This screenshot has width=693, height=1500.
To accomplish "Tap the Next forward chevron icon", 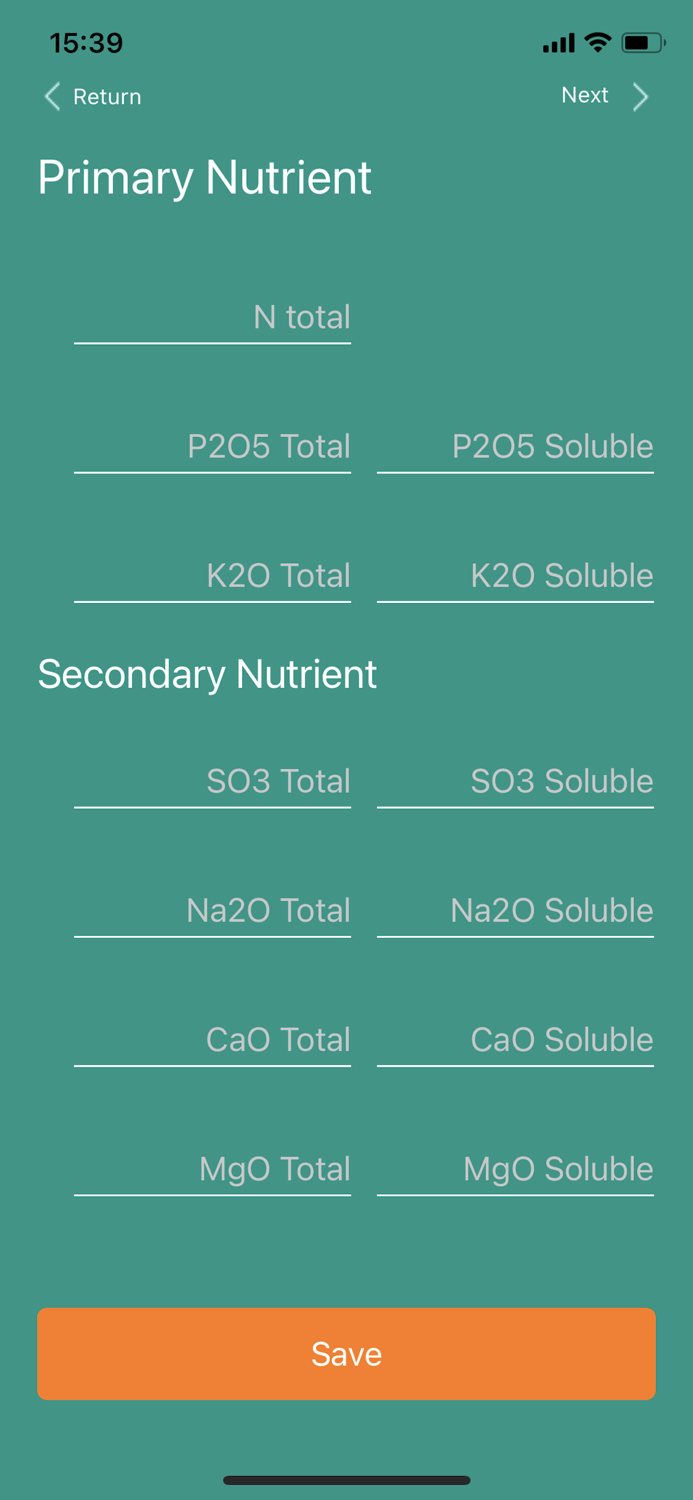I will 640,96.
